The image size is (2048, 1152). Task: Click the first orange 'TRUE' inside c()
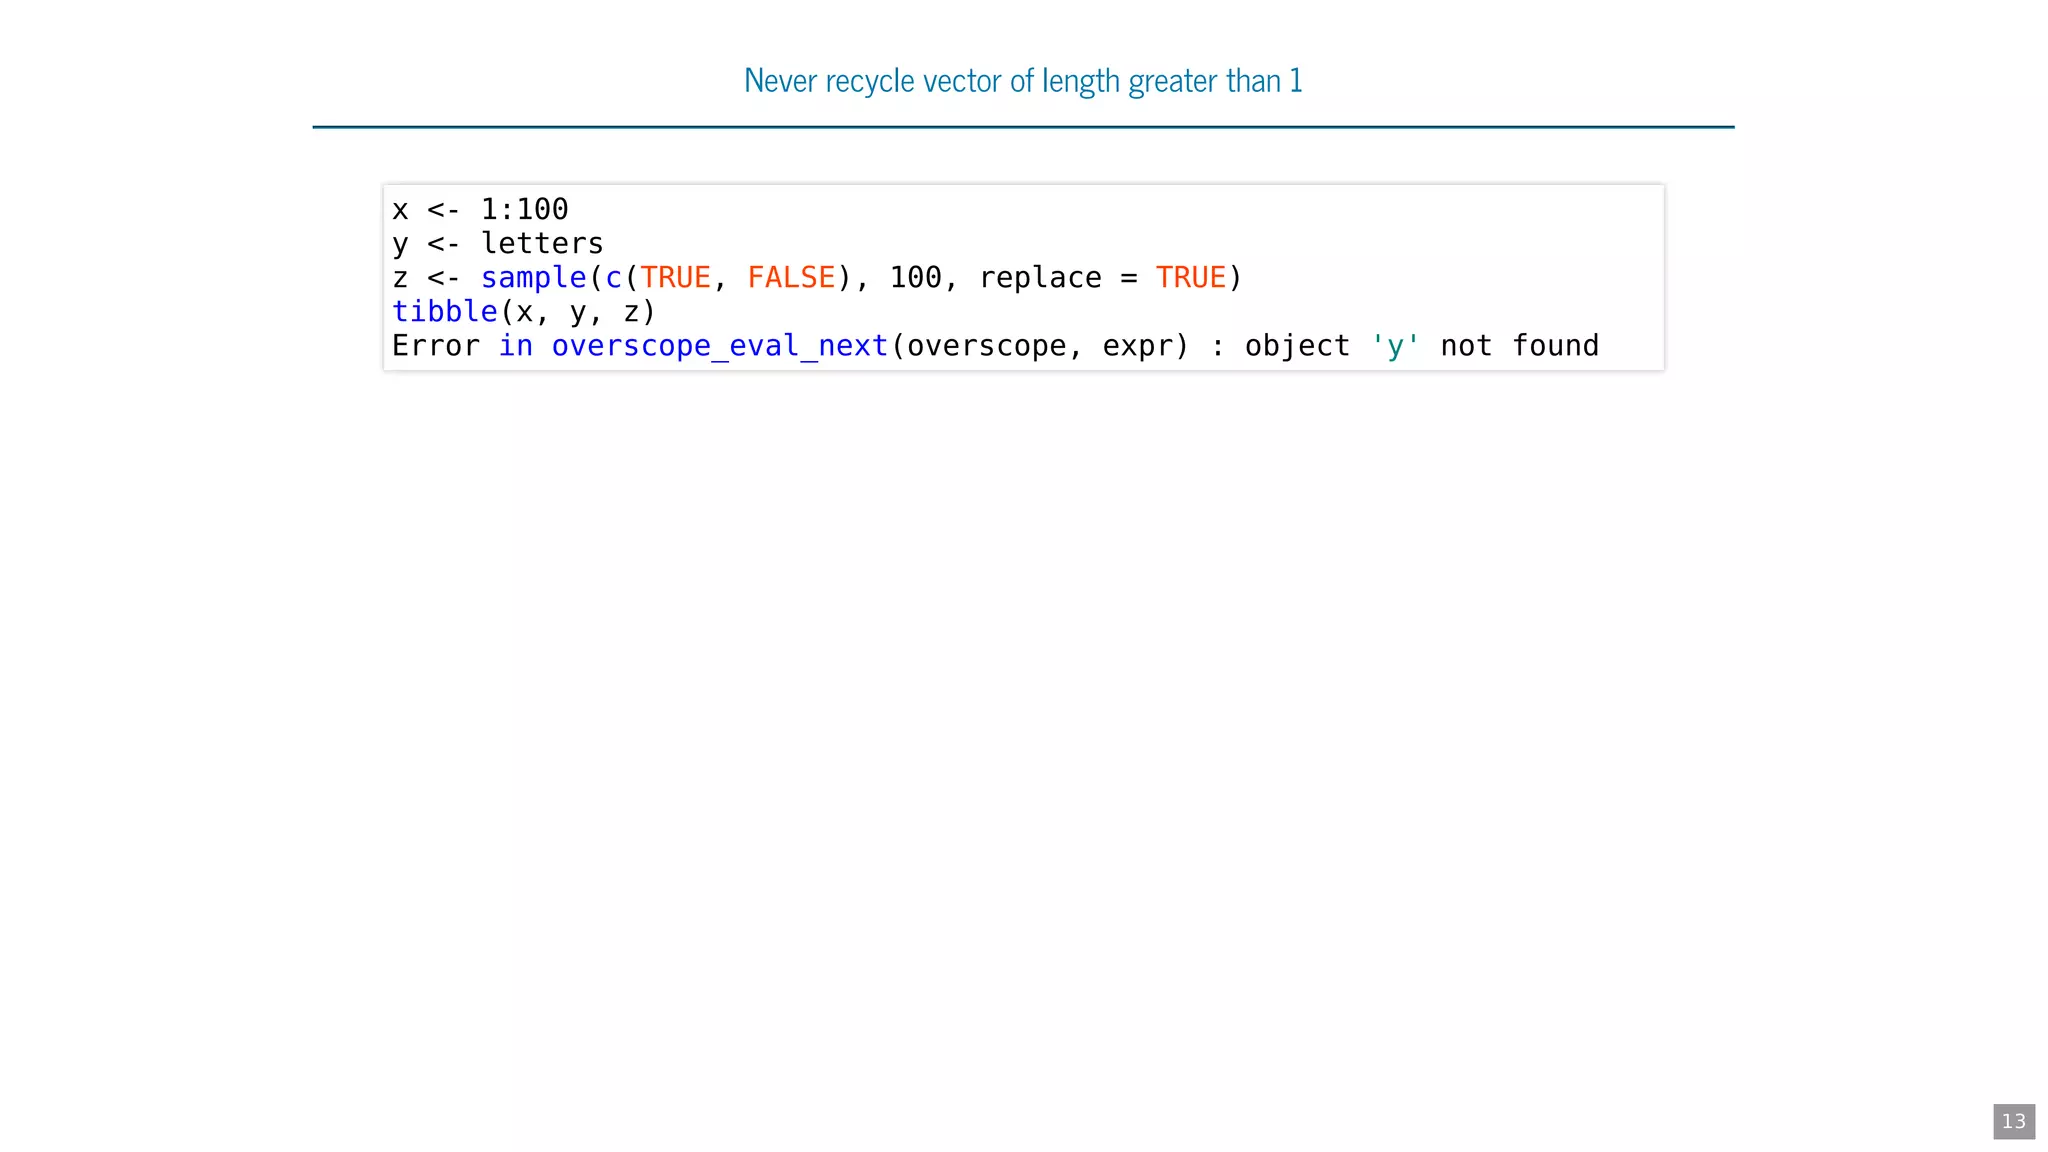[675, 277]
